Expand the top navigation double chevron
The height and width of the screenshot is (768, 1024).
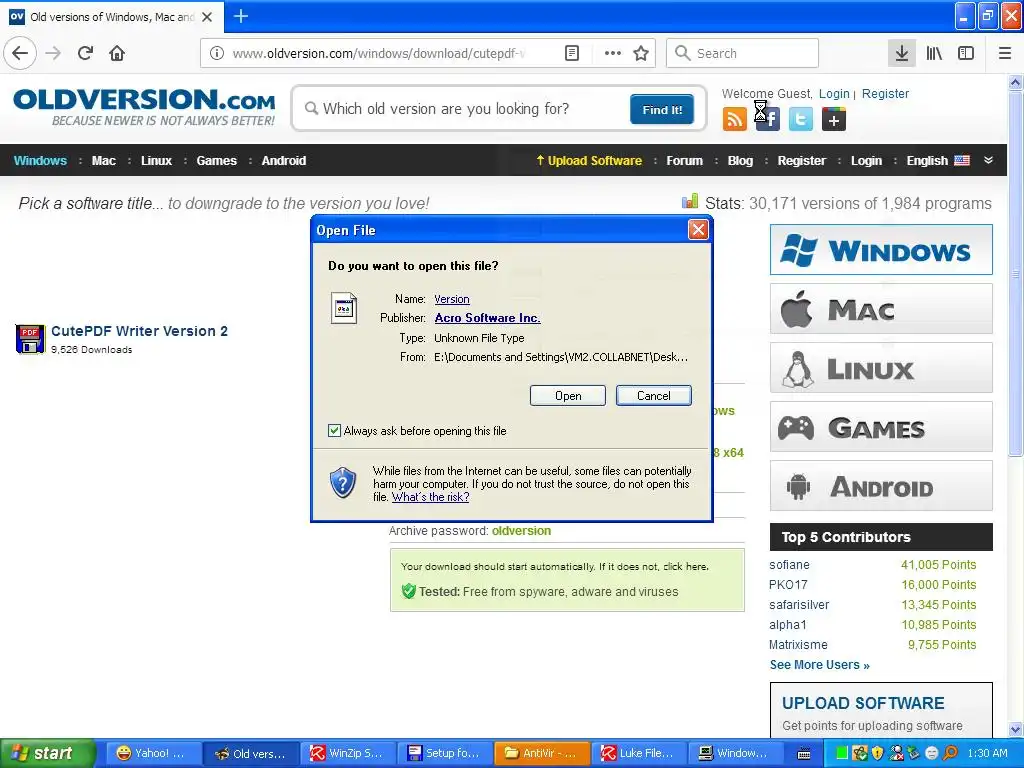tap(989, 160)
